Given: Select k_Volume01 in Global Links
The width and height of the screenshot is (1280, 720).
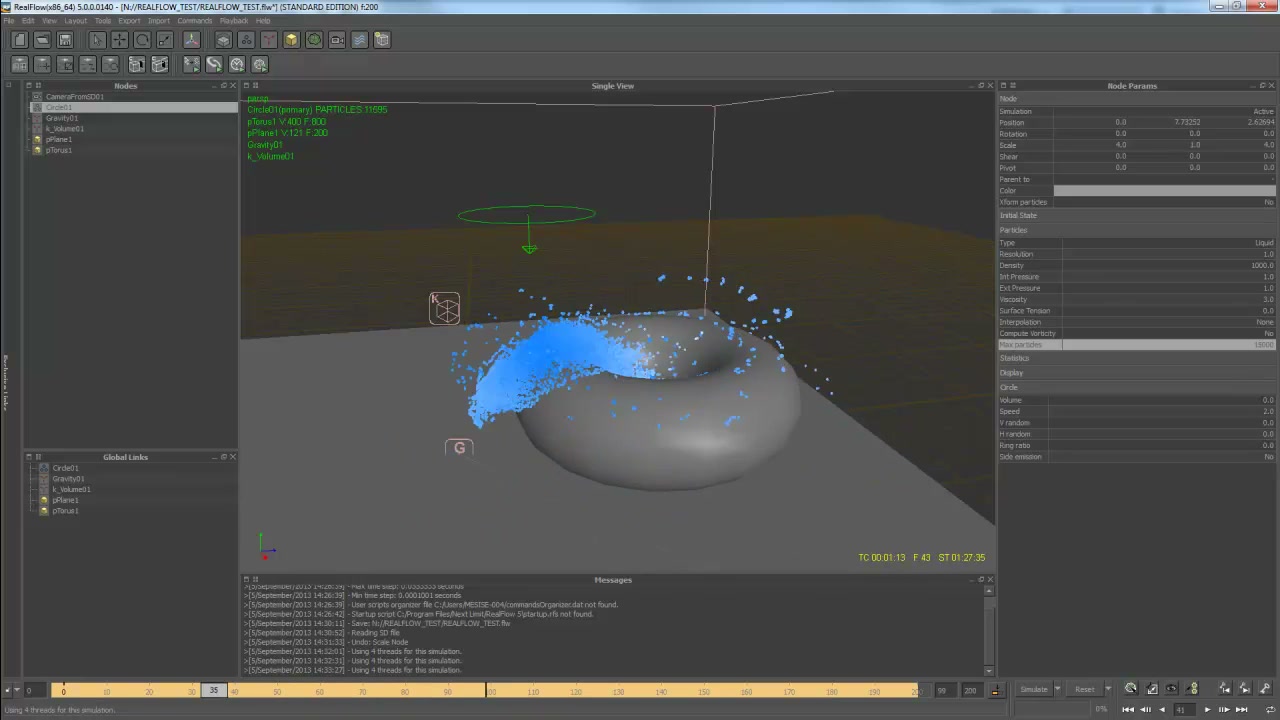Looking at the screenshot, I should [x=71, y=489].
